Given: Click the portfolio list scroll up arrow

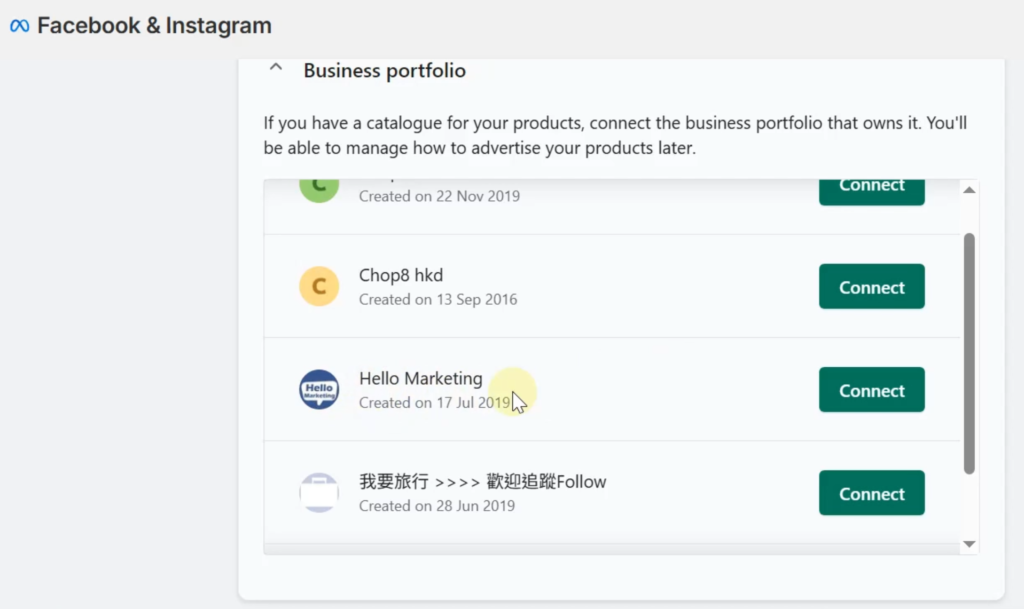Looking at the screenshot, I should click(968, 190).
